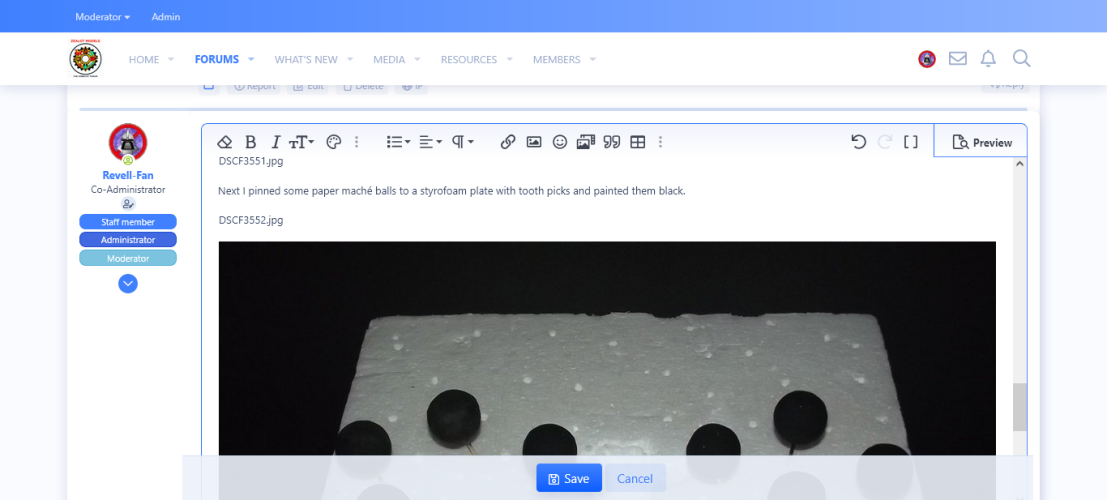This screenshot has height=500, width=1107.
Task: Undo the last edit
Action: coord(858,142)
